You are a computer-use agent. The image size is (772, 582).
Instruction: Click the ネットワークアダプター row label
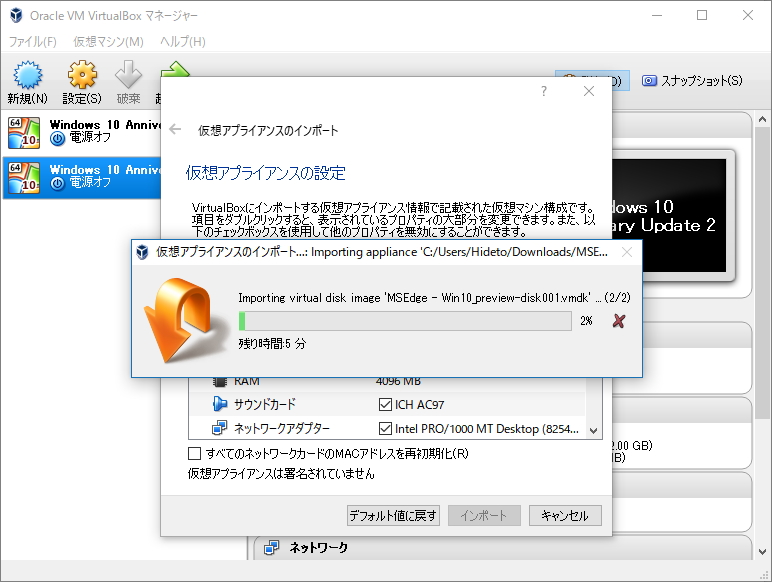pyautogui.click(x=282, y=428)
